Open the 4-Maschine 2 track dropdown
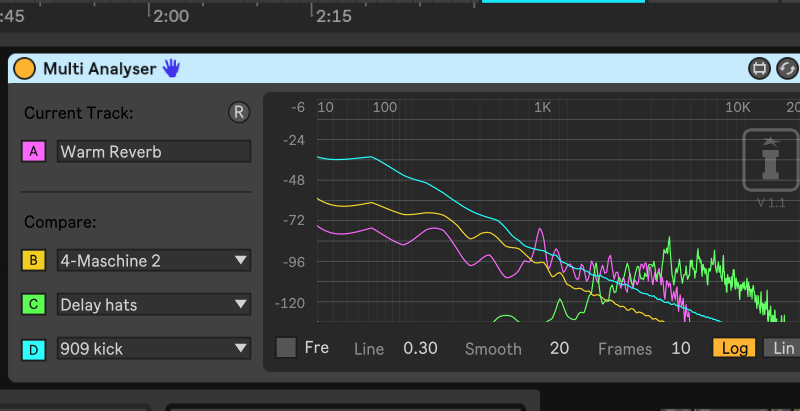800x411 pixels. click(153, 261)
